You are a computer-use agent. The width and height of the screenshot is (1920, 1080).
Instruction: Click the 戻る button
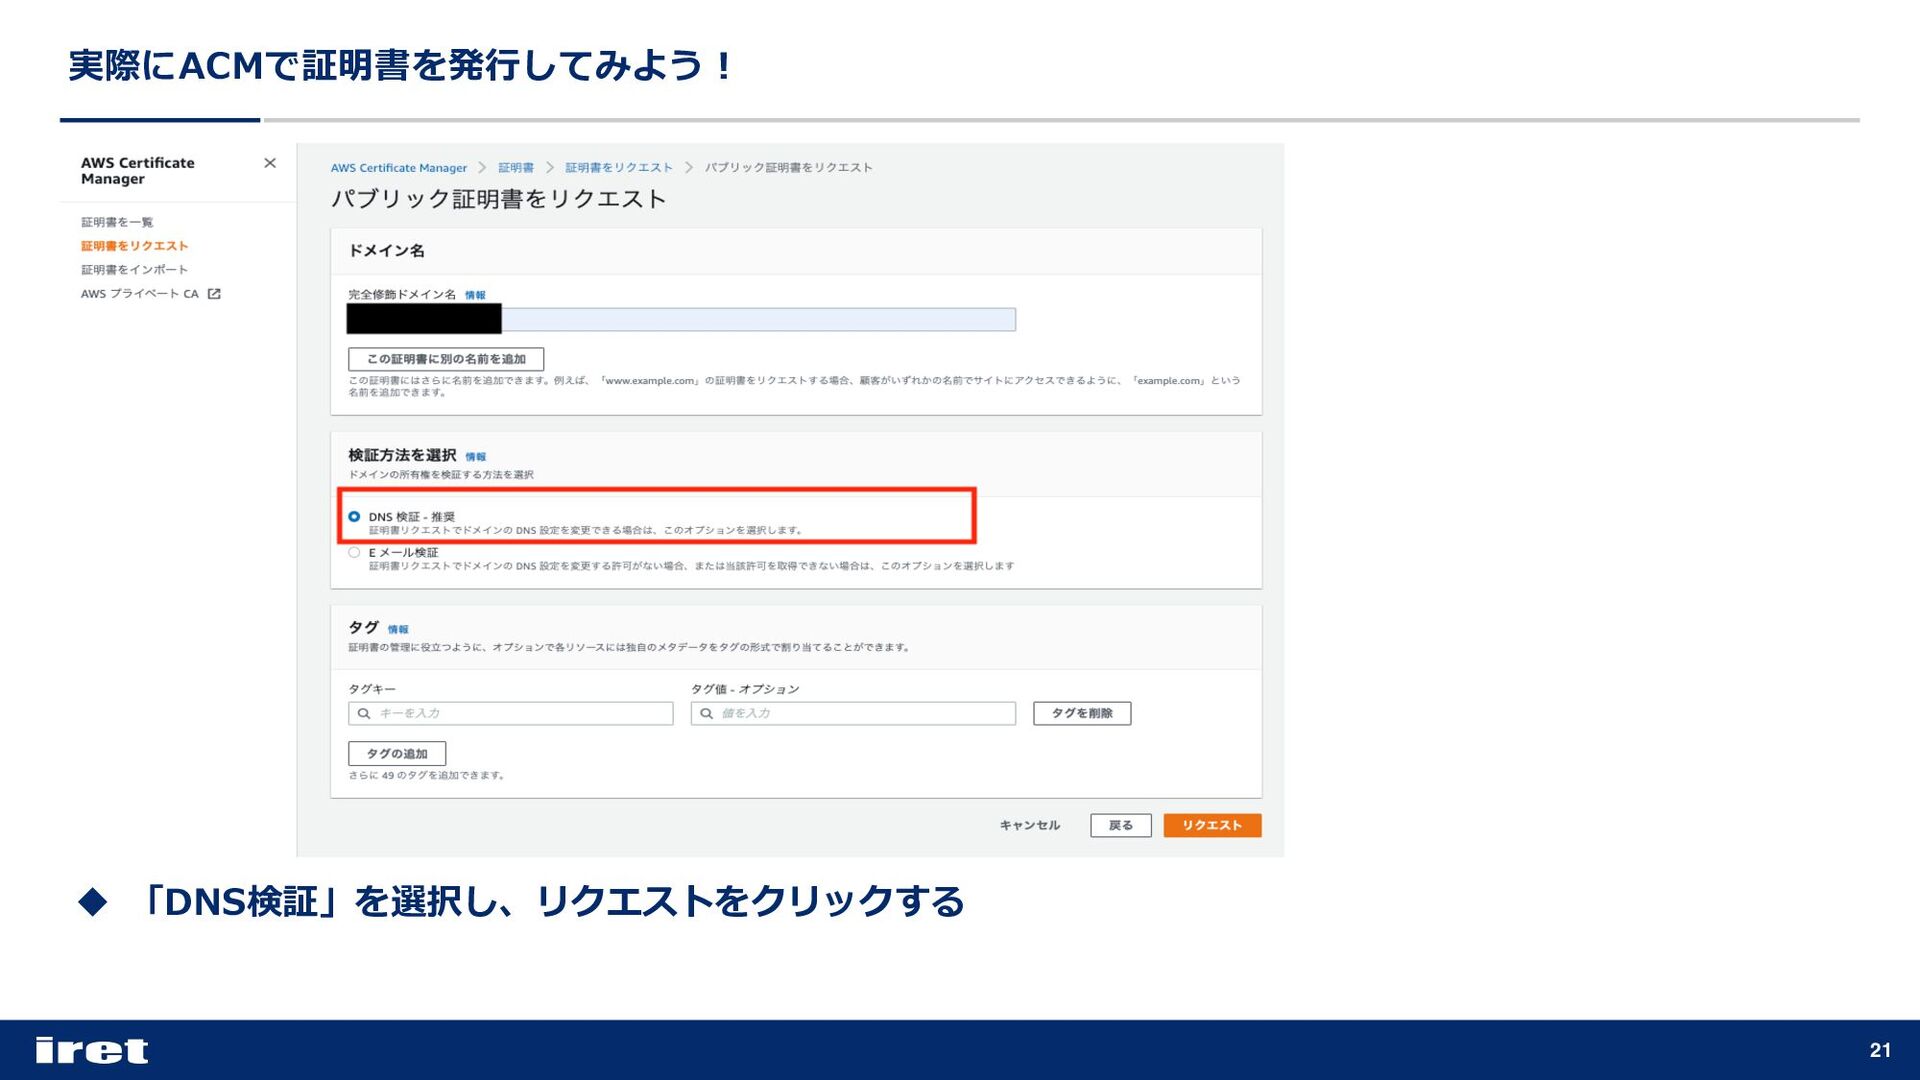pyautogui.click(x=1121, y=825)
